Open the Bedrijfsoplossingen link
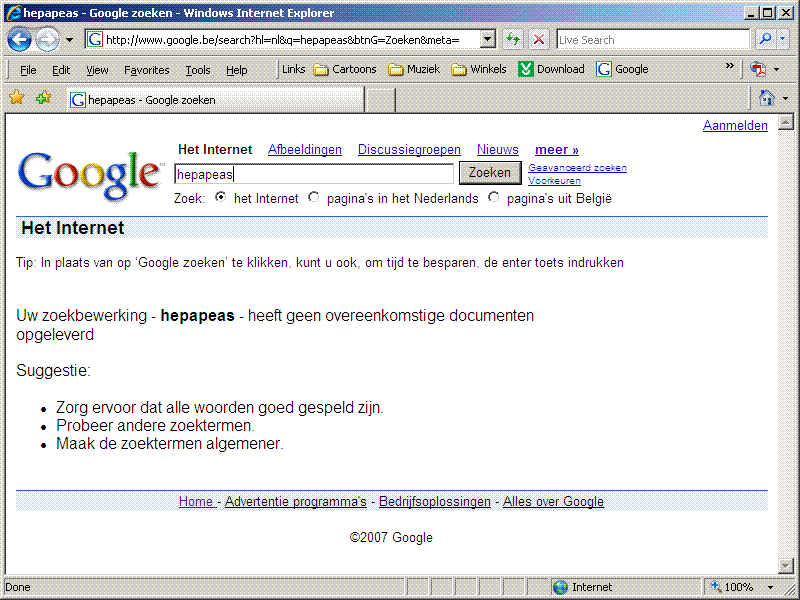This screenshot has height=600, width=800. coord(435,502)
